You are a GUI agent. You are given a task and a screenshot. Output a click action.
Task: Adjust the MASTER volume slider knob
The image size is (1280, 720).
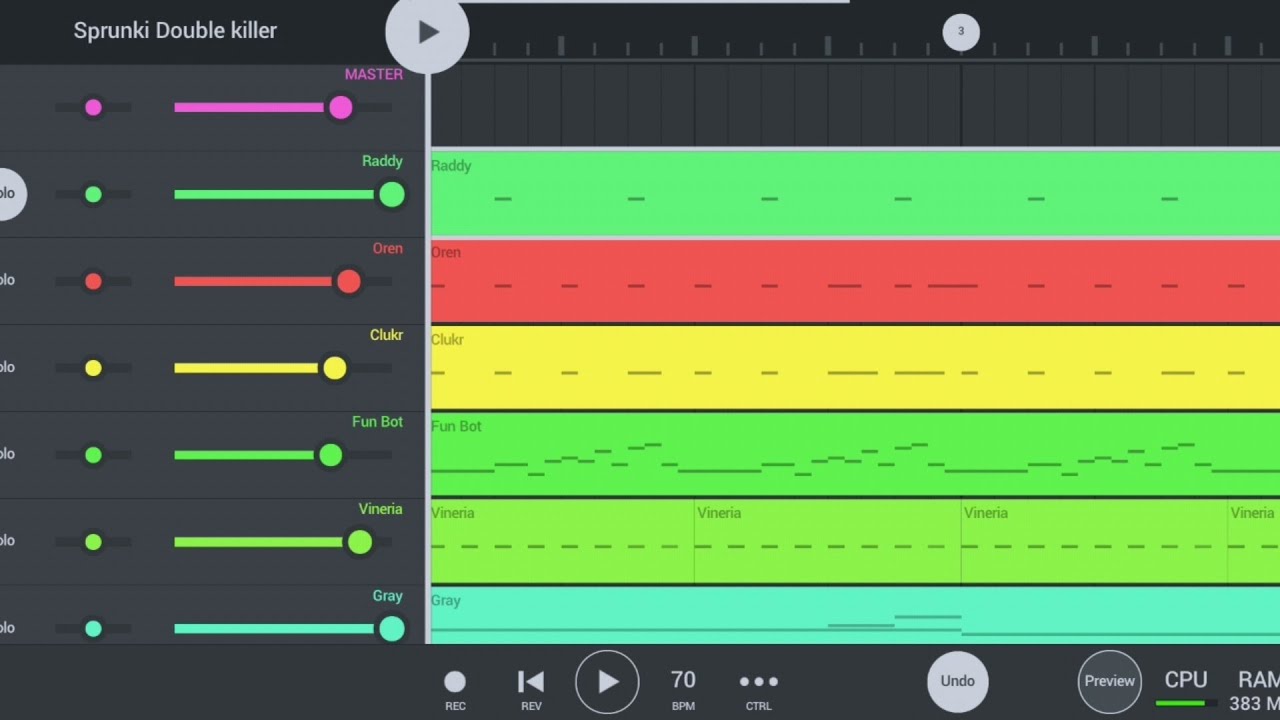coord(341,107)
